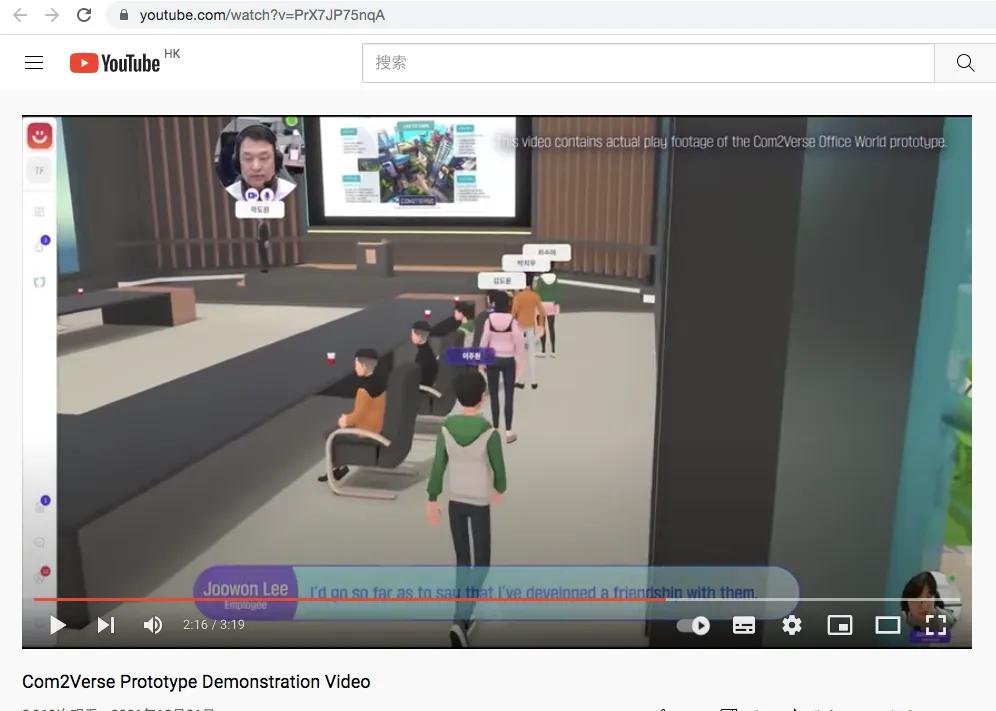Seek using the red video progress bar
Screen dimensions: 996x711
click(497, 599)
